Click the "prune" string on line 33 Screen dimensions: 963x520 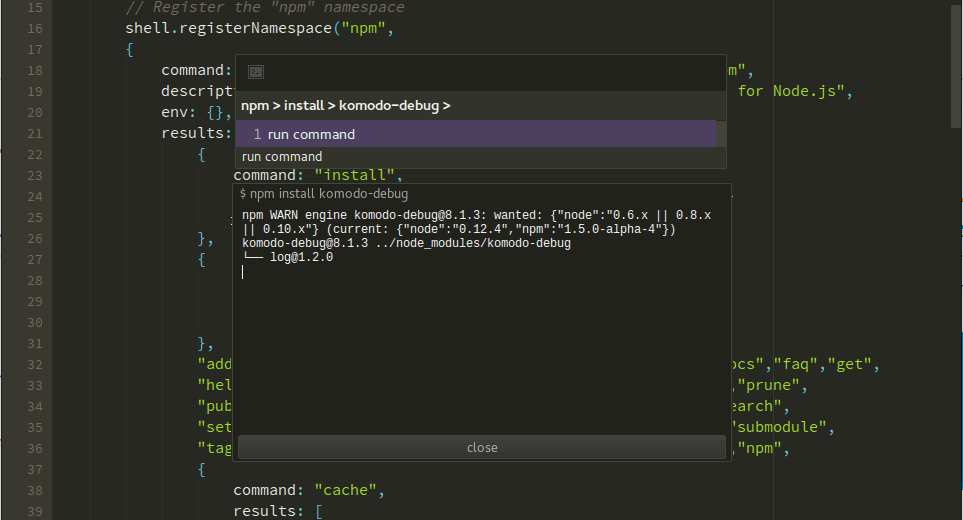[x=771, y=385]
